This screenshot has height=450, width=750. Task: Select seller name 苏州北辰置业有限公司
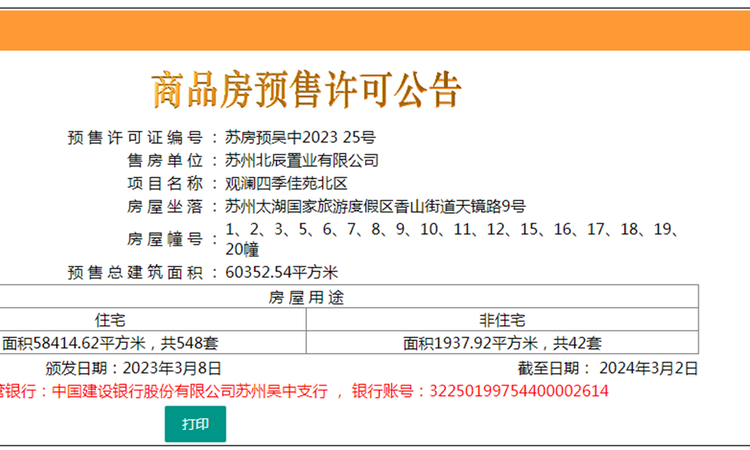point(302,160)
